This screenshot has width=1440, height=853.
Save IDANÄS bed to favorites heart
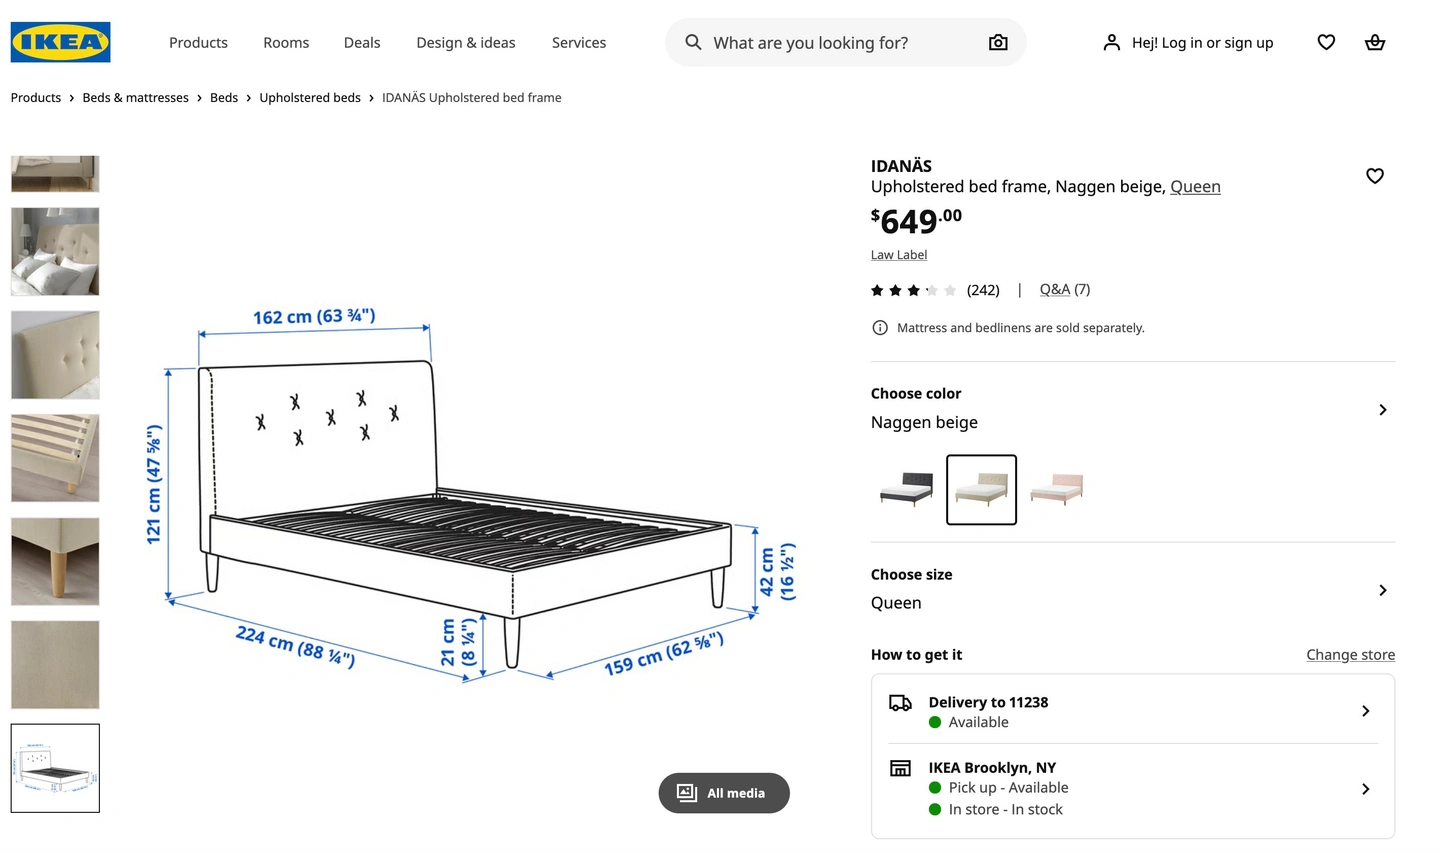tap(1374, 176)
